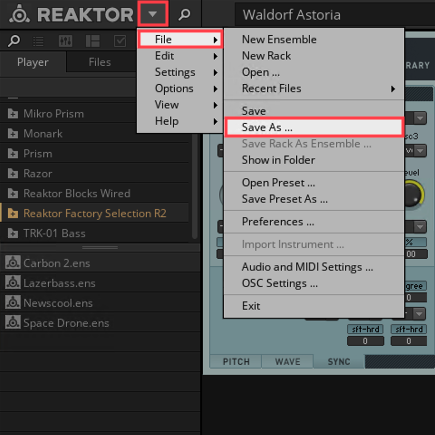Click the Waldorf Astoria preset name field
435x435 pixels.
pyautogui.click(x=335, y=15)
